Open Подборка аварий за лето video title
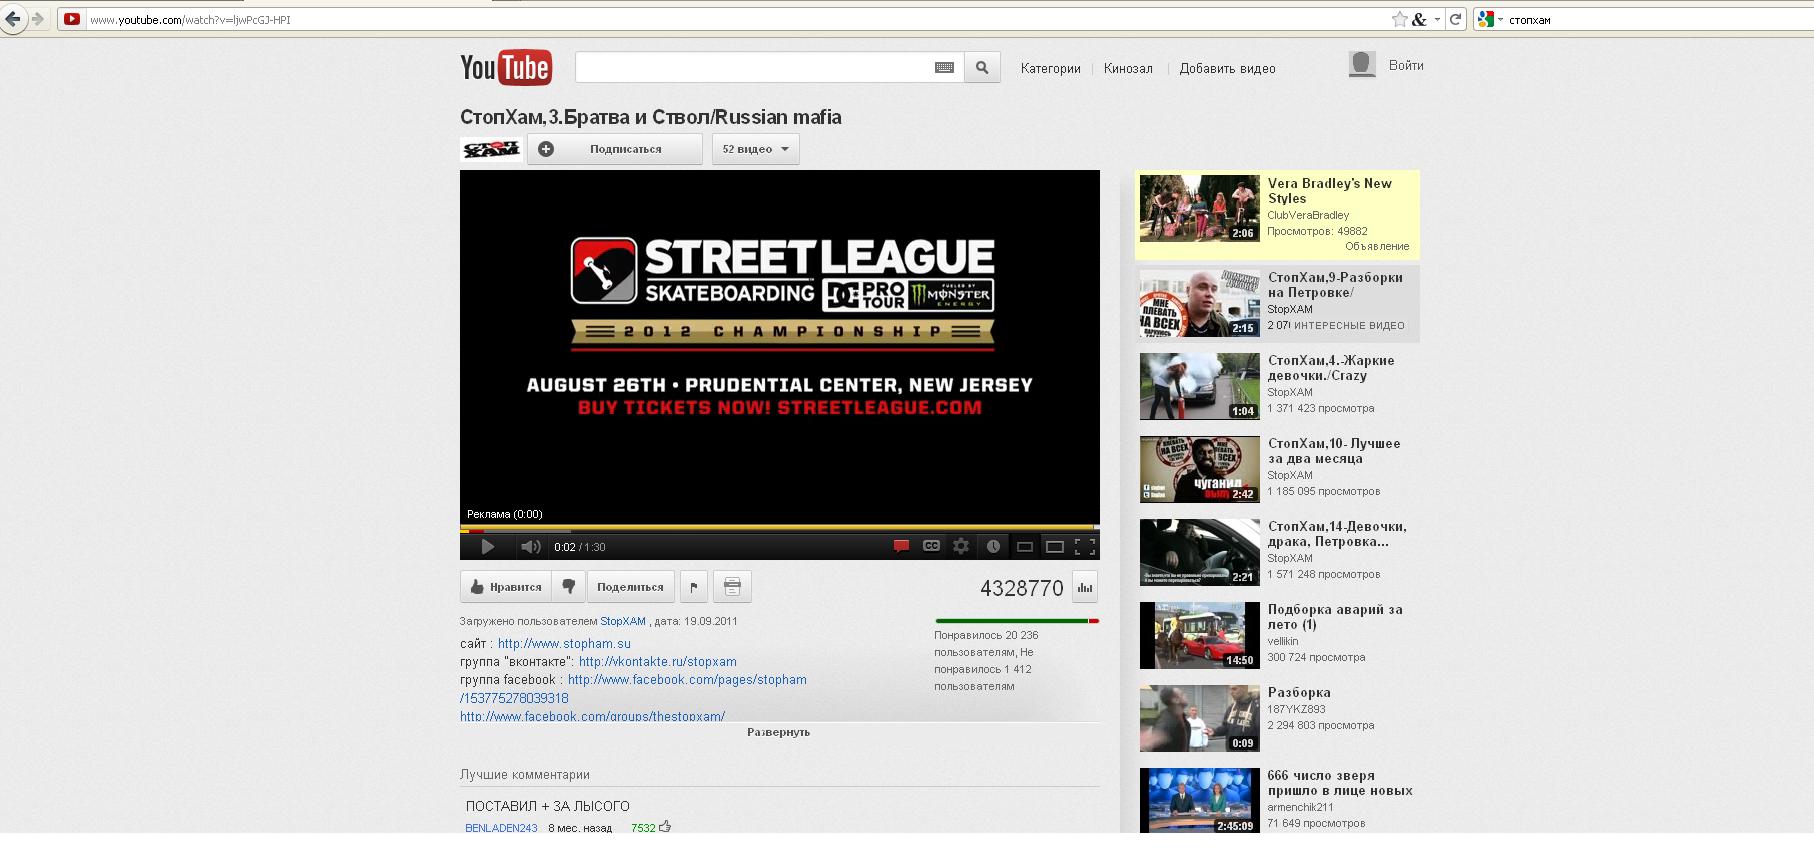 [1335, 617]
